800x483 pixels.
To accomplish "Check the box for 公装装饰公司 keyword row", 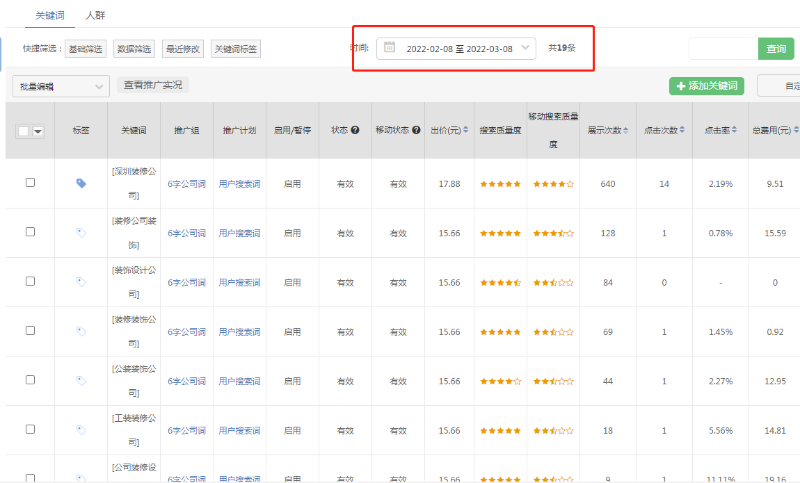I will 30,381.
